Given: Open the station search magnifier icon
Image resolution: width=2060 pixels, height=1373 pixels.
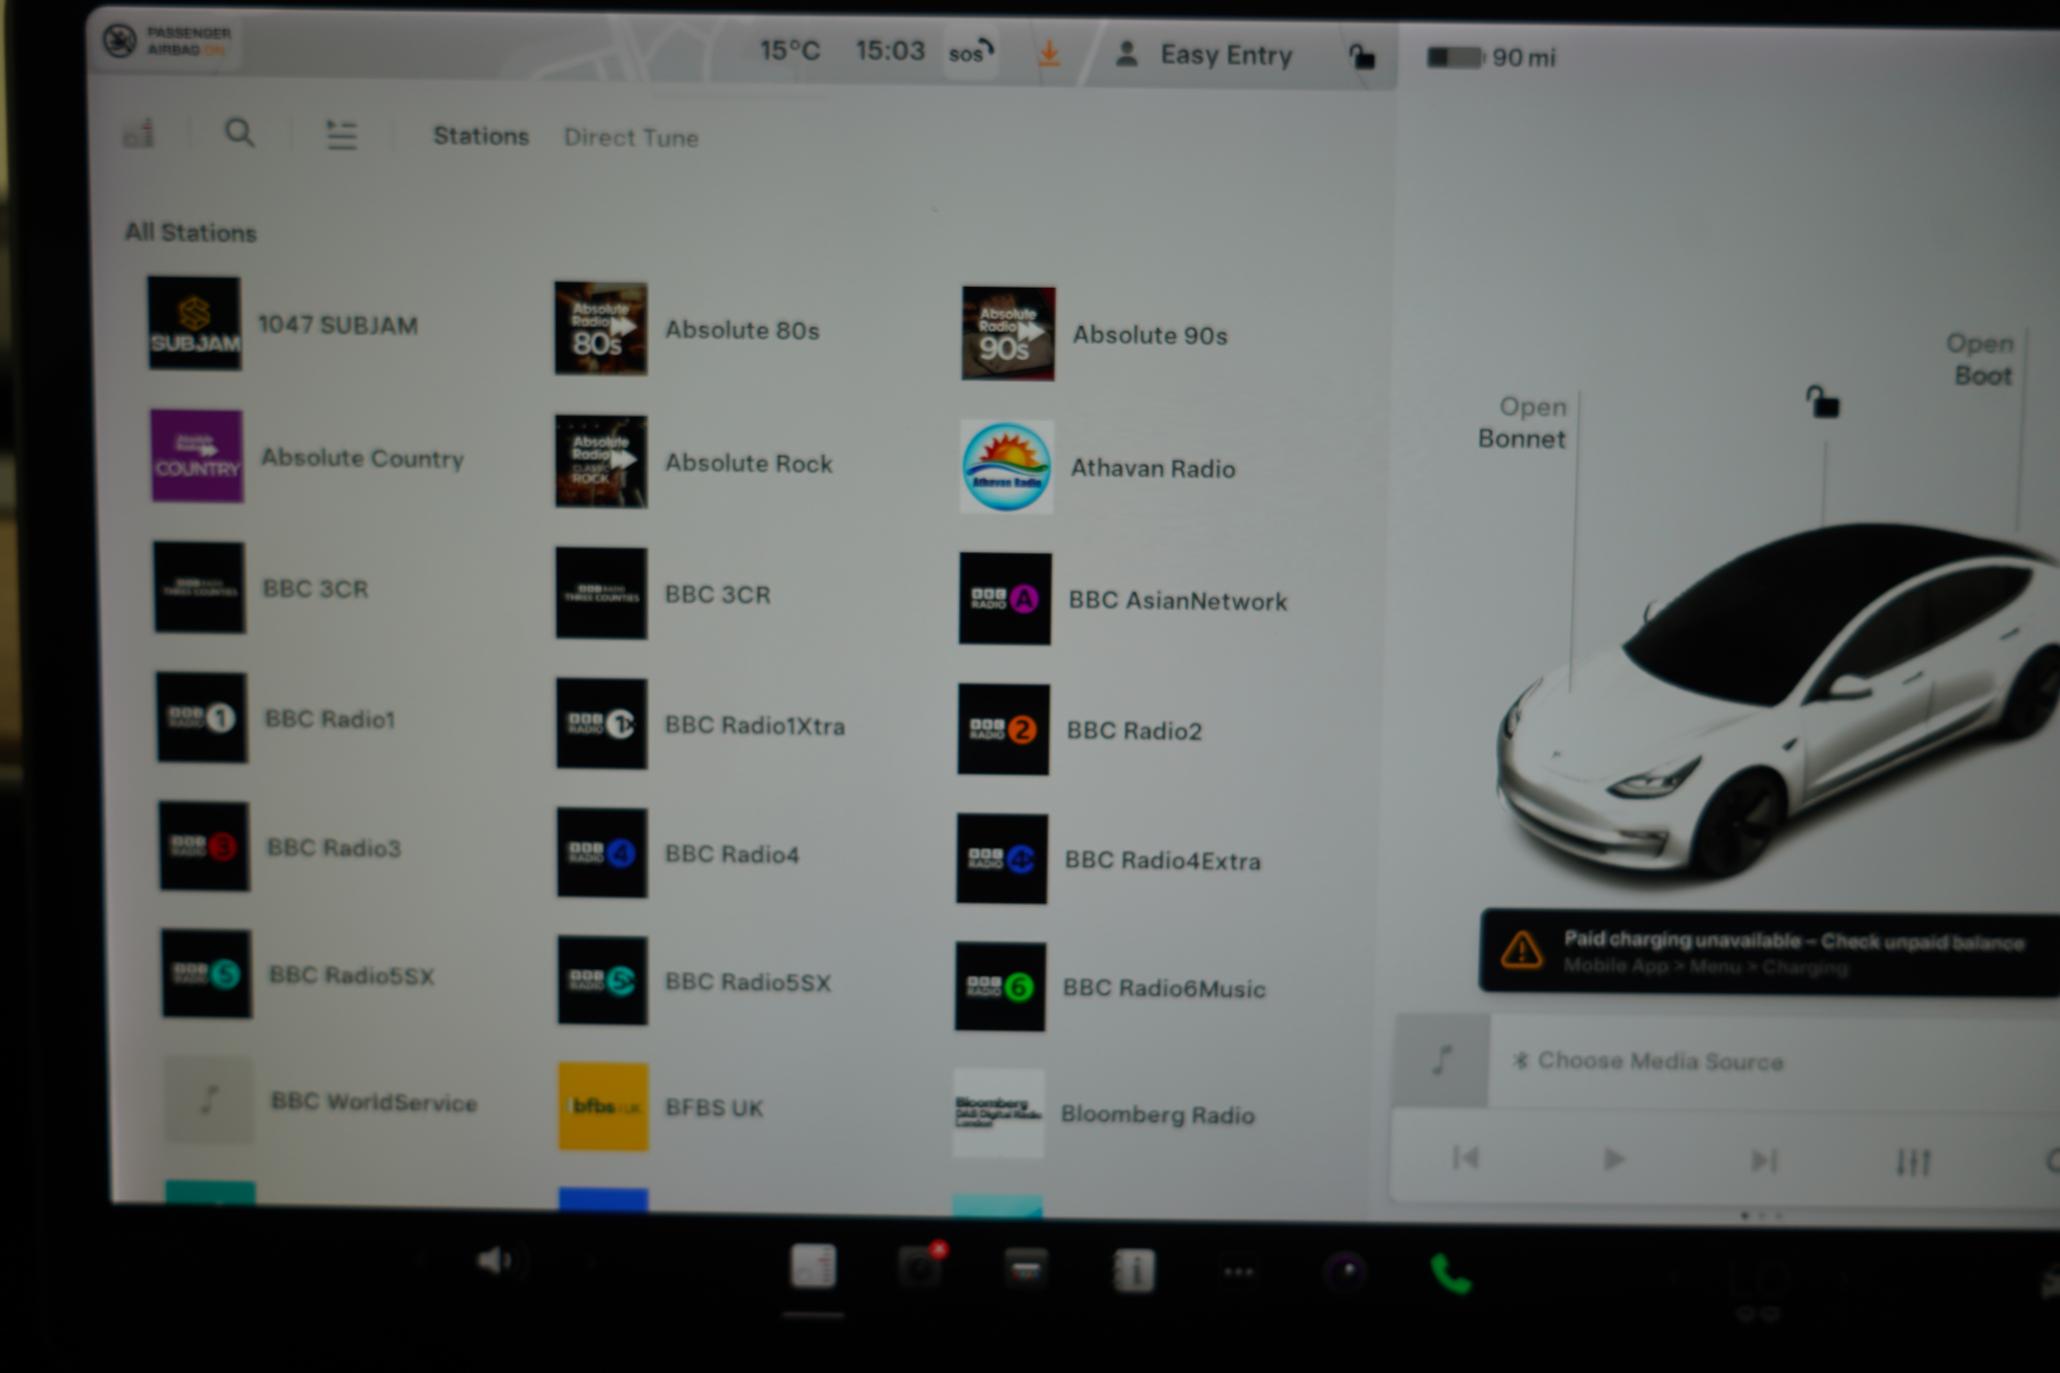Looking at the screenshot, I should 239,132.
